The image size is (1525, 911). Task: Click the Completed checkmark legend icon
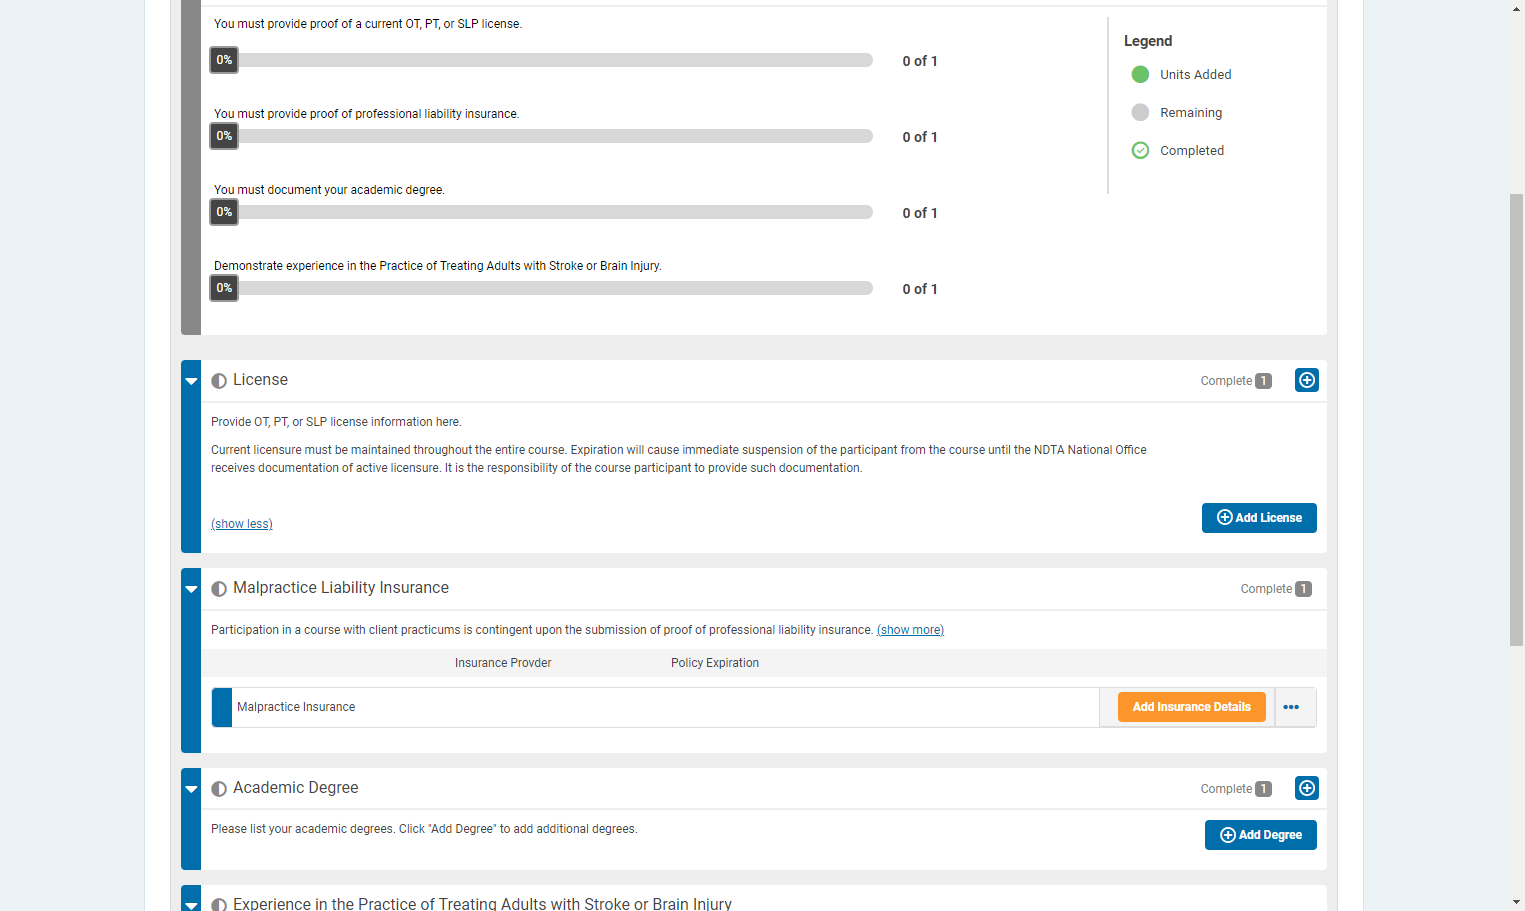point(1140,150)
